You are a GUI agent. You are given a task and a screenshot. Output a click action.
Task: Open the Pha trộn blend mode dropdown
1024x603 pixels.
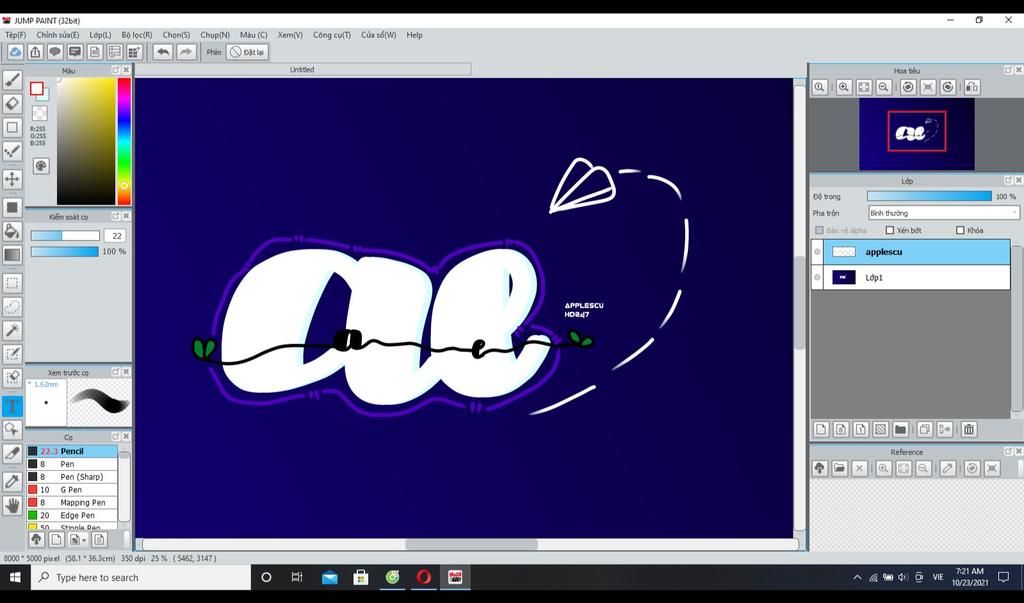pyautogui.click(x=943, y=213)
